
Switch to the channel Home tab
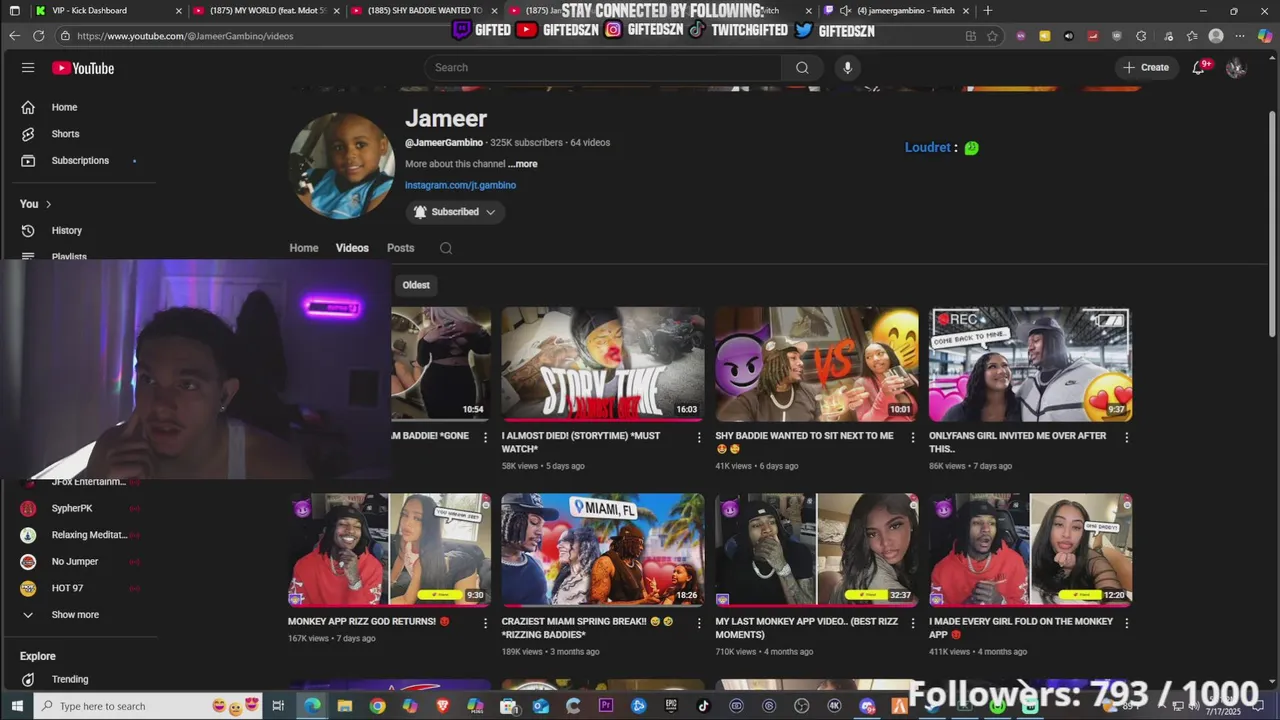(x=304, y=248)
